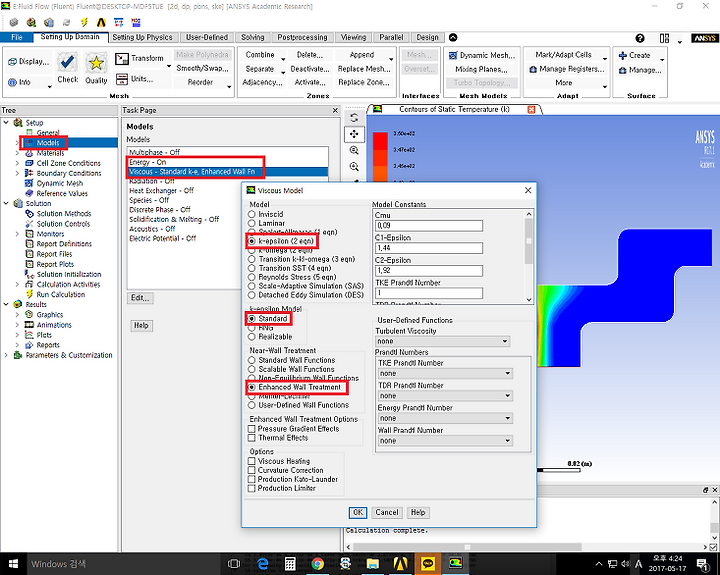Expand the Boundary Conditions tree node
This screenshot has width=720, height=575.
coord(17,173)
